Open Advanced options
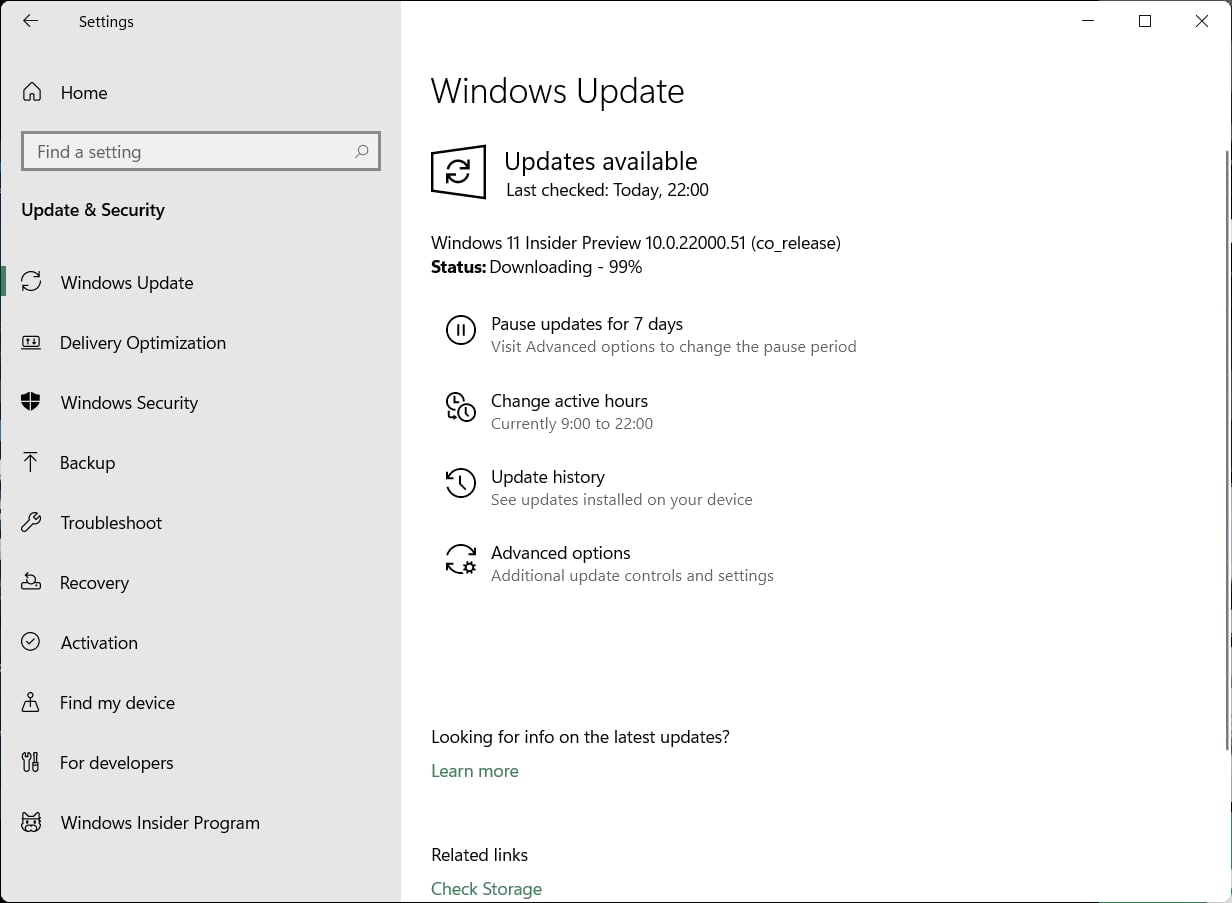The image size is (1232, 903). (x=560, y=552)
